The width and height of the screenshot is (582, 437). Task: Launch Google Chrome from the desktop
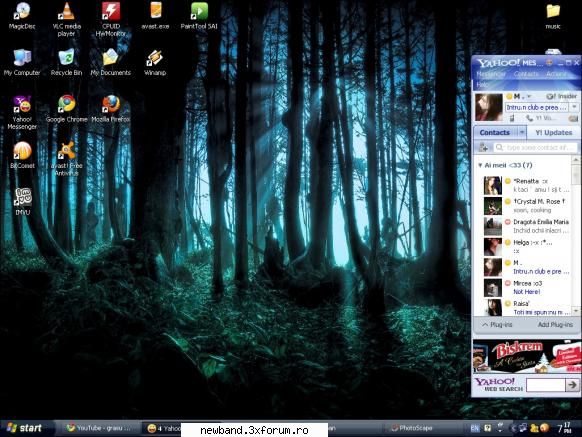pos(66,109)
